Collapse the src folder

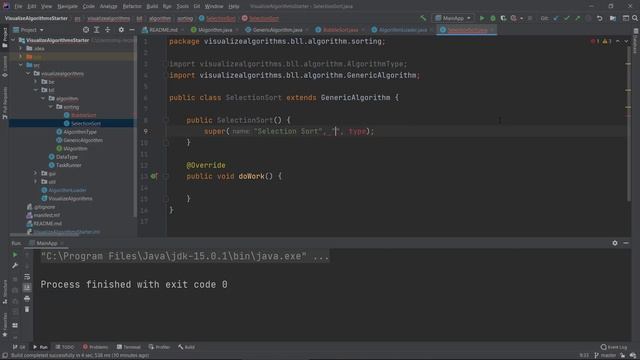(x=21, y=65)
